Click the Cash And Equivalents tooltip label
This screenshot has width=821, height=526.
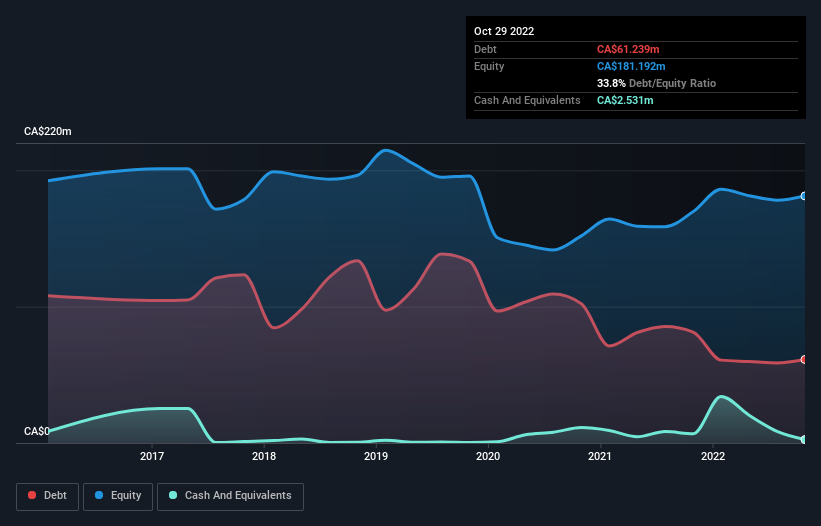[527, 100]
